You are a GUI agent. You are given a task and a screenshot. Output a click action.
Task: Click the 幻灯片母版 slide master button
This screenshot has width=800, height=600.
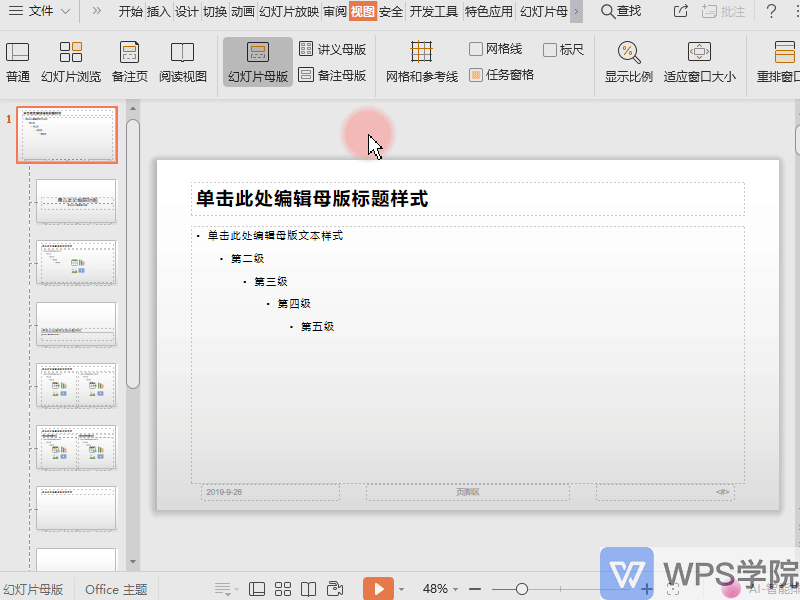pos(257,61)
